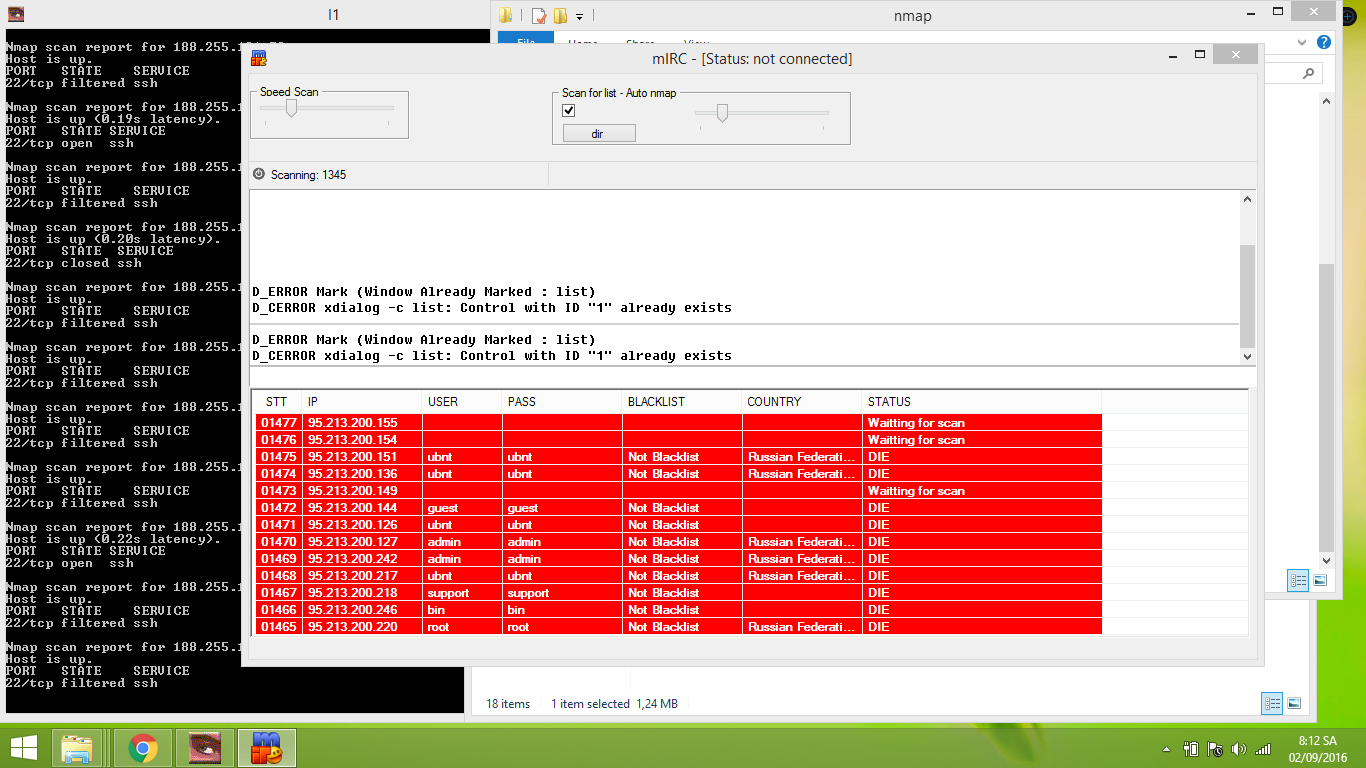
Task: Click folder icon in nmap window title bar
Action: [506, 15]
